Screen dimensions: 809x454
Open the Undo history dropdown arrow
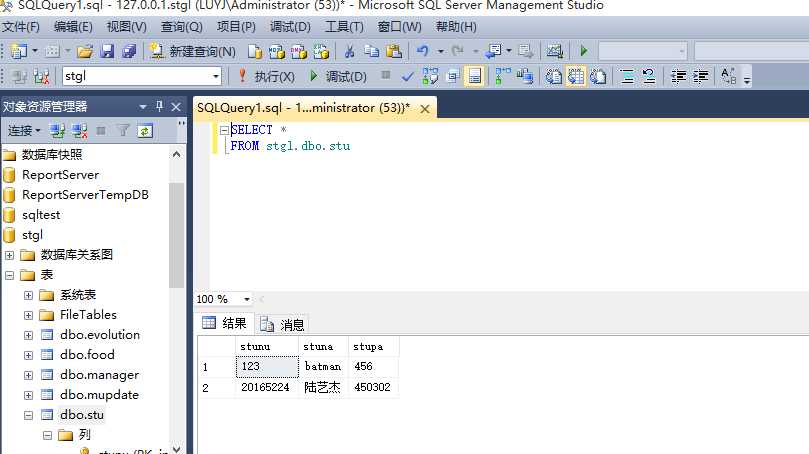point(440,51)
